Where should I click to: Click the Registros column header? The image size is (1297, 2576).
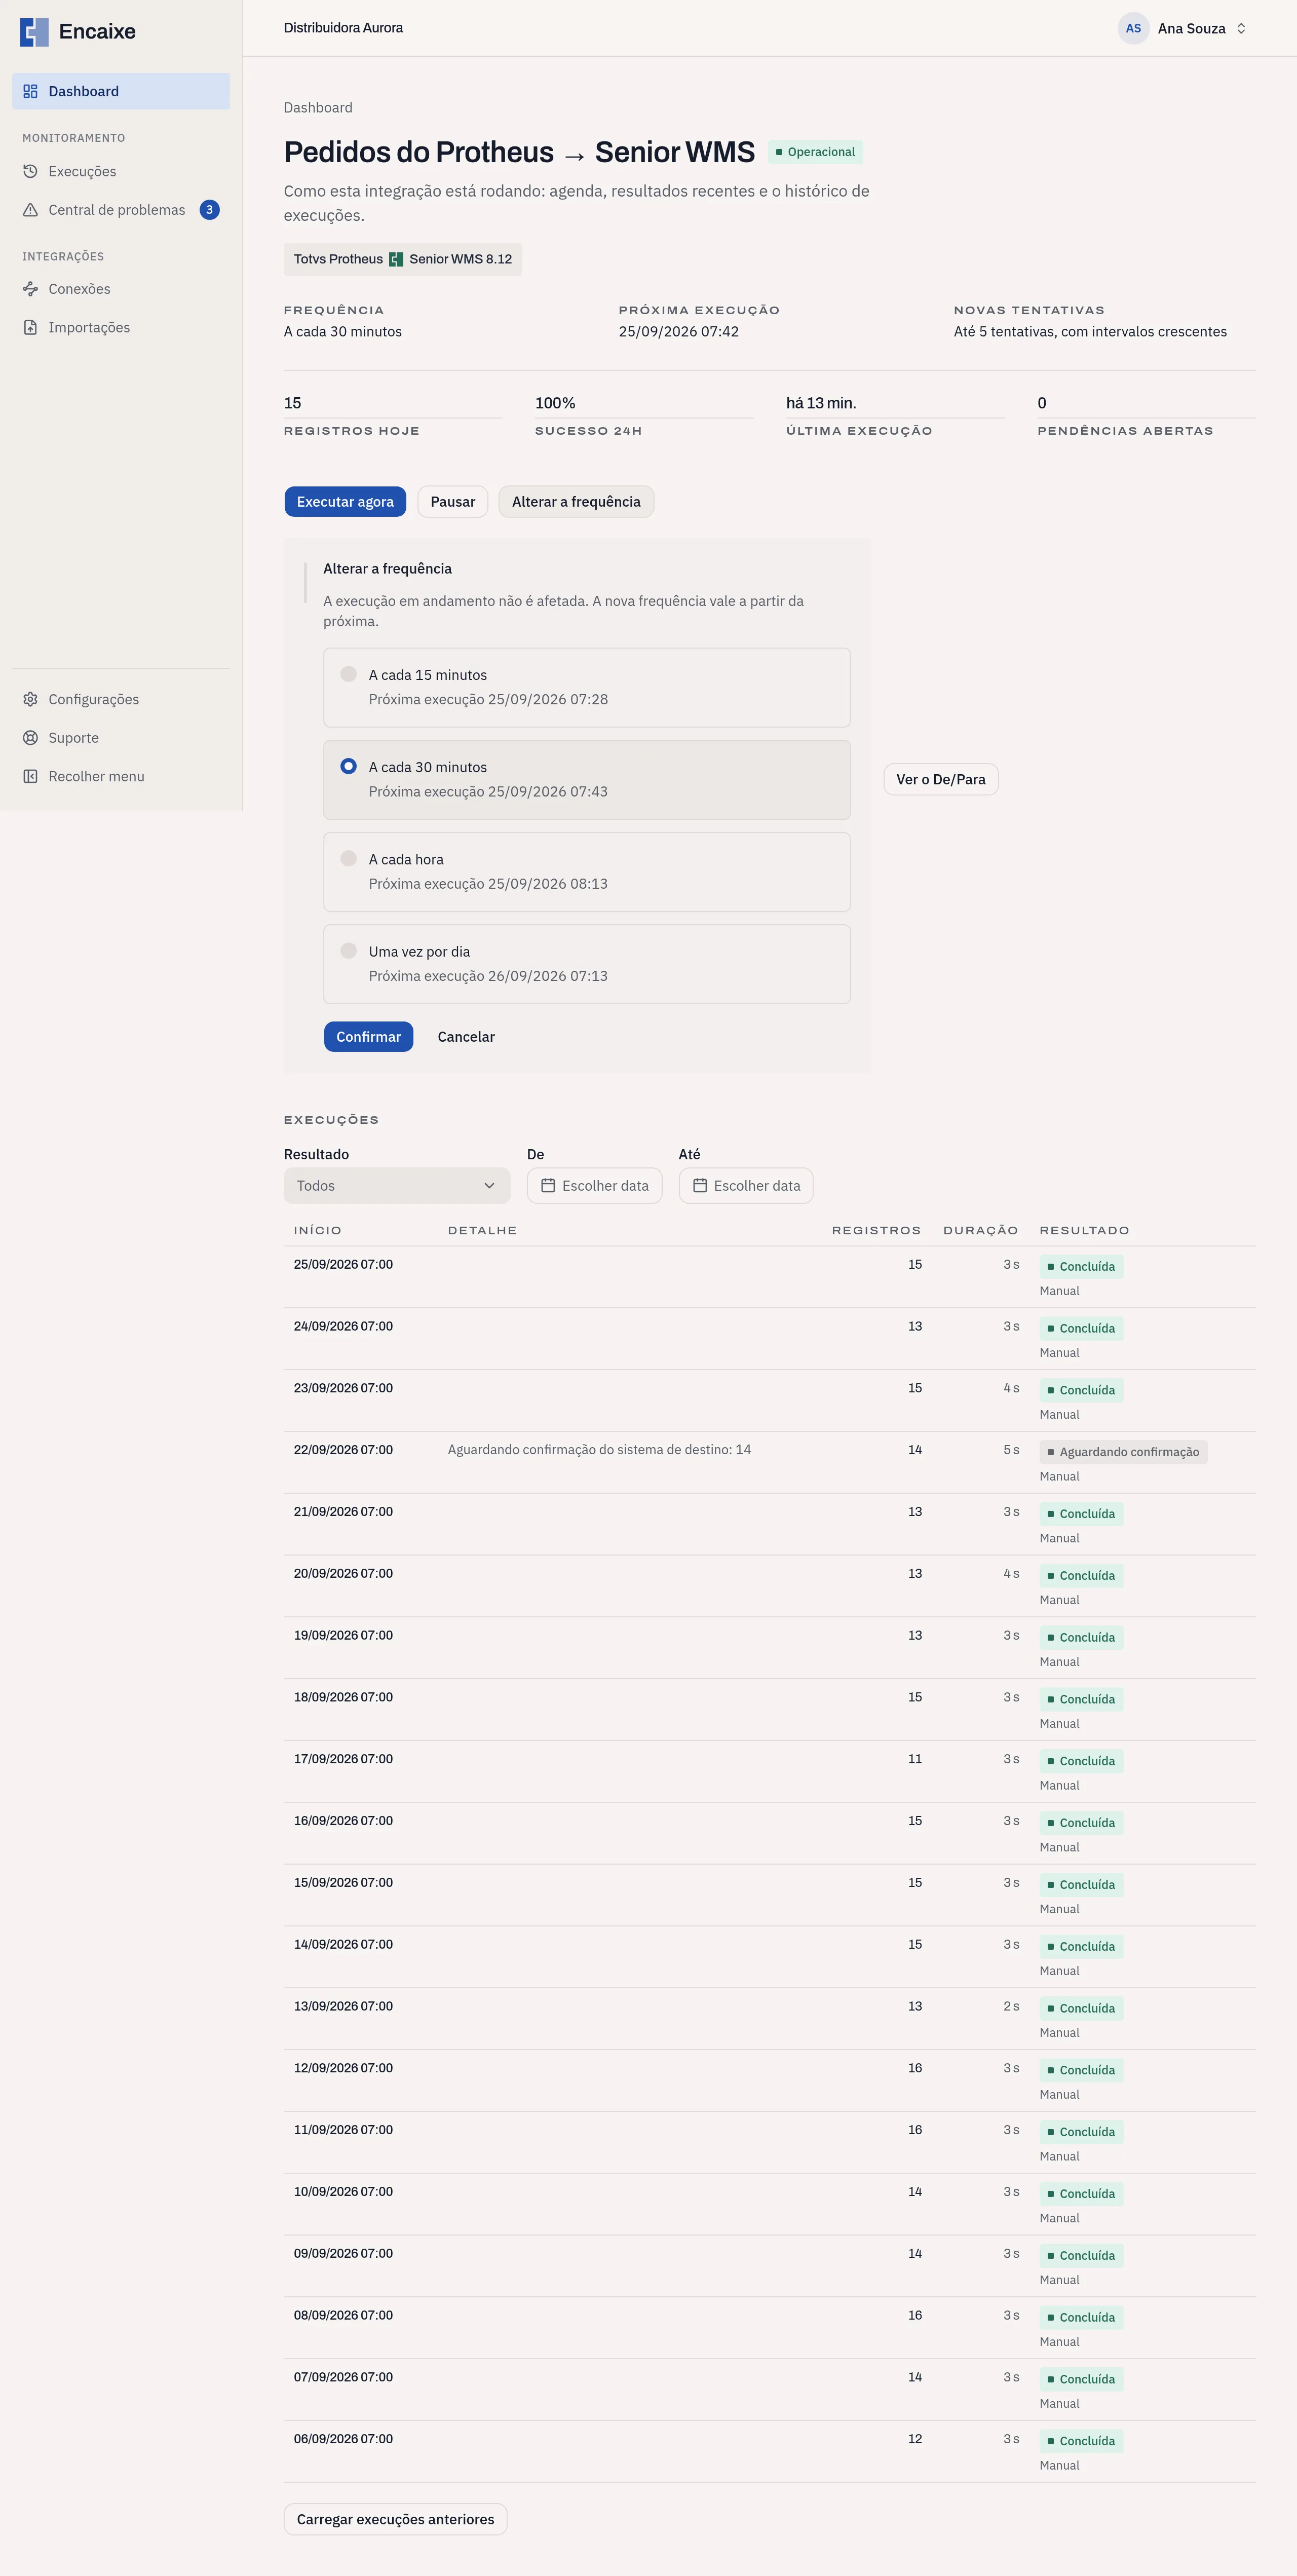point(876,1230)
